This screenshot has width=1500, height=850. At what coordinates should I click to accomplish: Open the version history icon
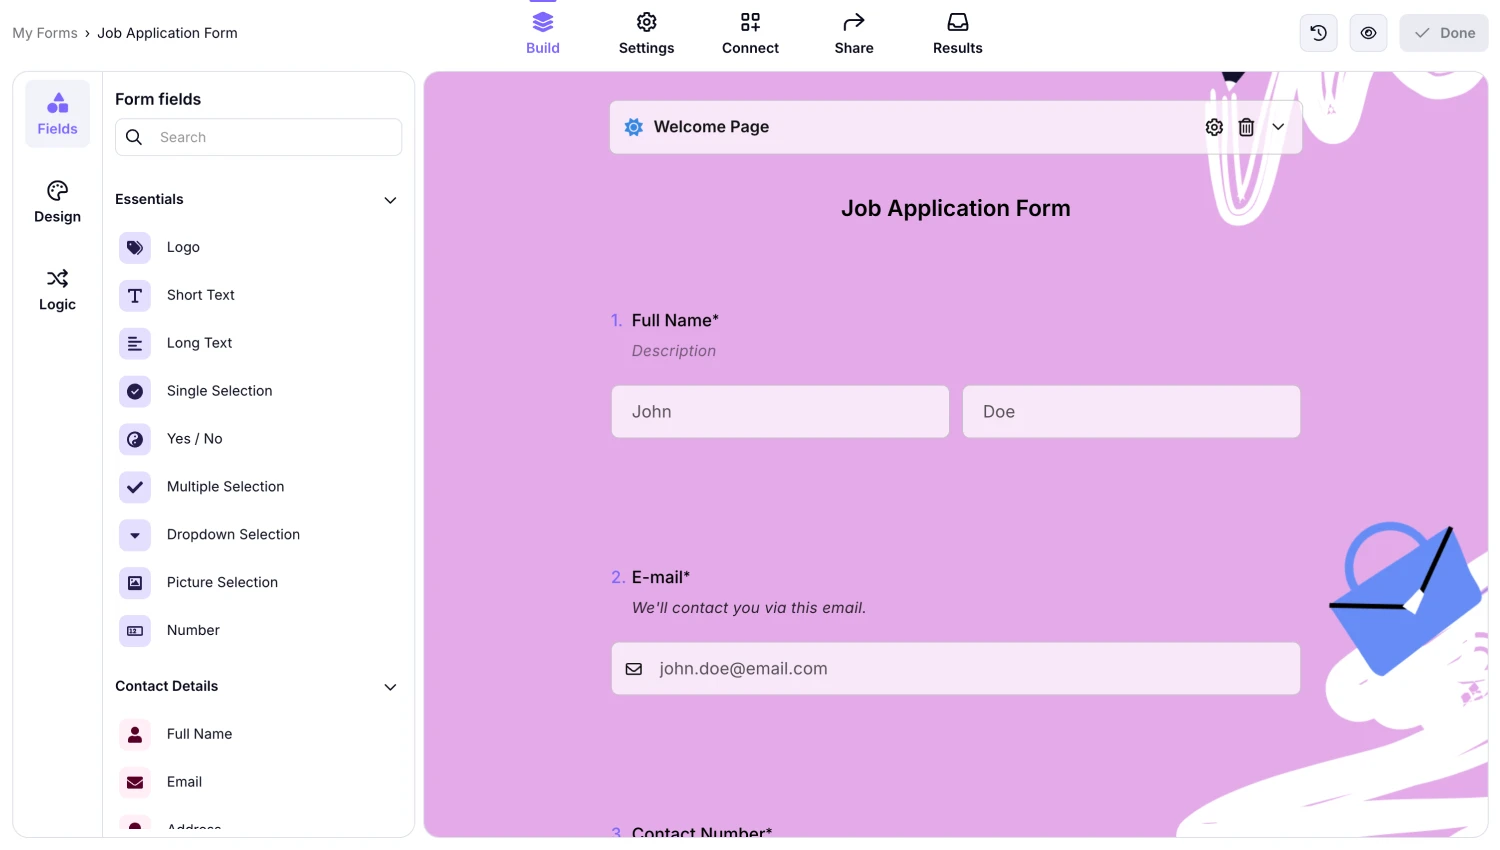pos(1317,32)
